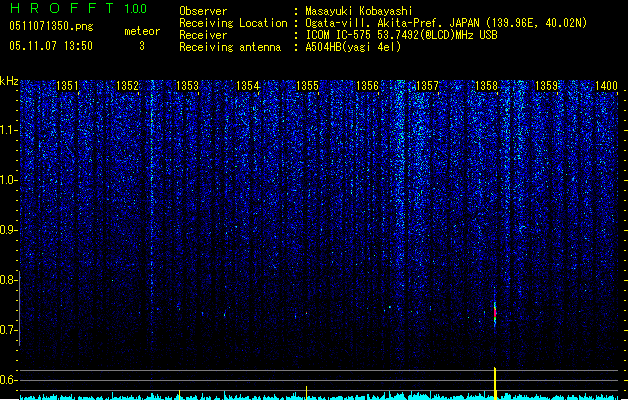629x400 pixels.
Task: Click the 1355 time marker
Action: [x=307, y=86]
